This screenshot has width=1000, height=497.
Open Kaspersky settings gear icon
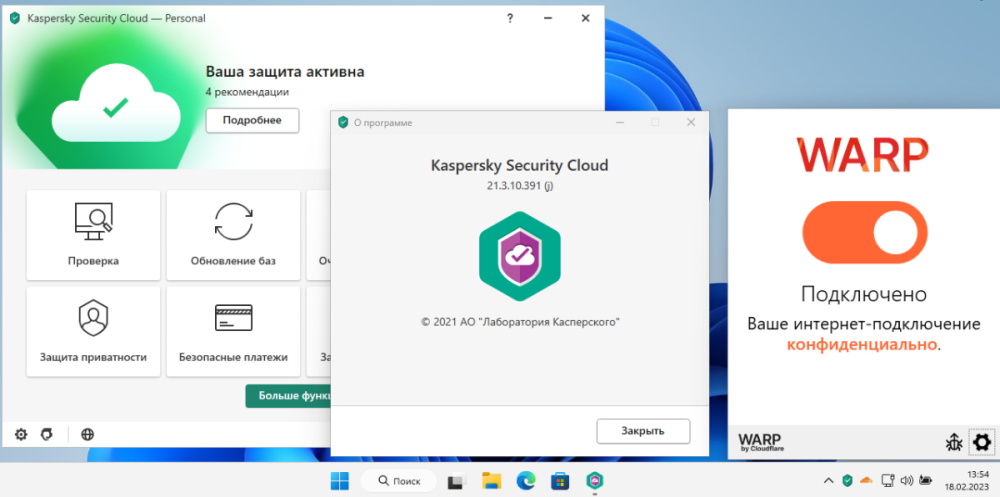[21, 434]
